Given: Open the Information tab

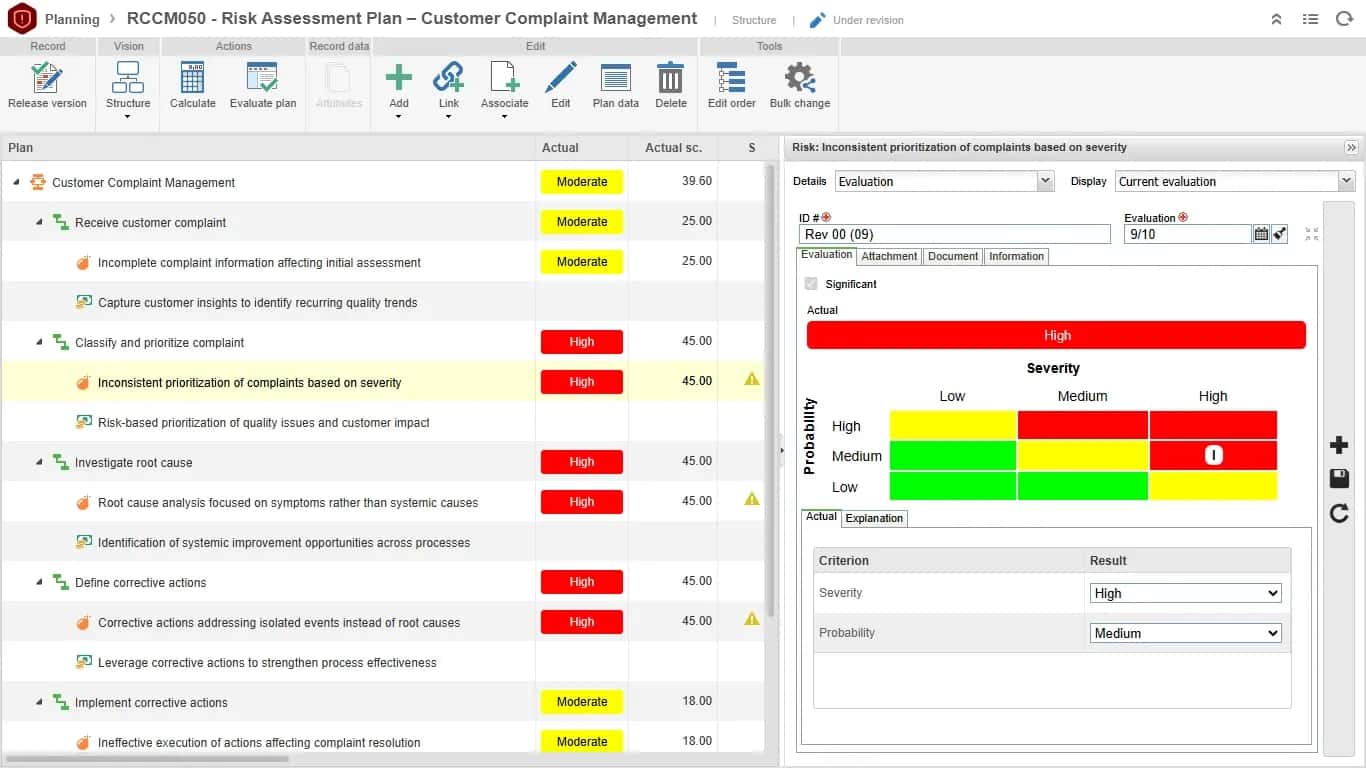Looking at the screenshot, I should point(1016,256).
